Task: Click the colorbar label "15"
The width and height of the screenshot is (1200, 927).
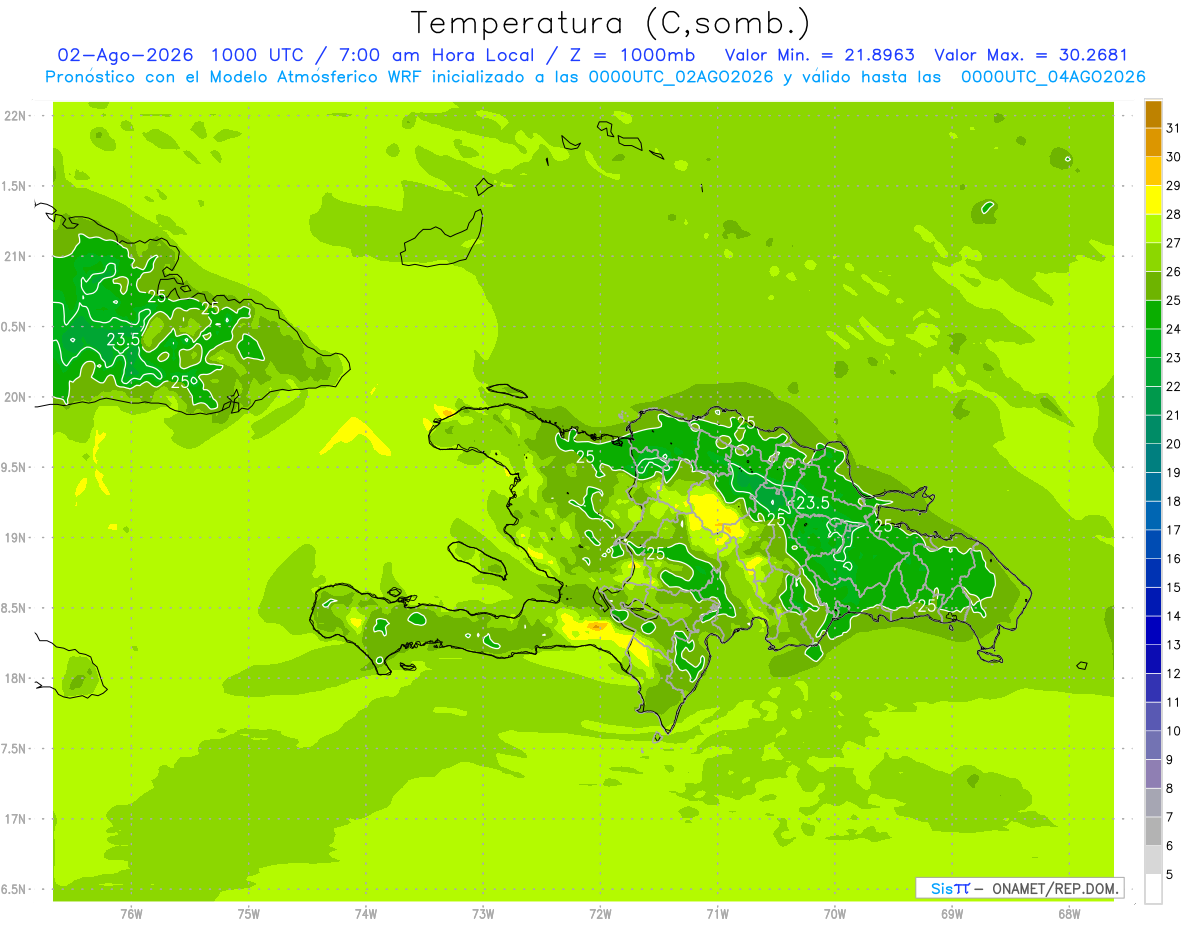Action: (x=1174, y=587)
